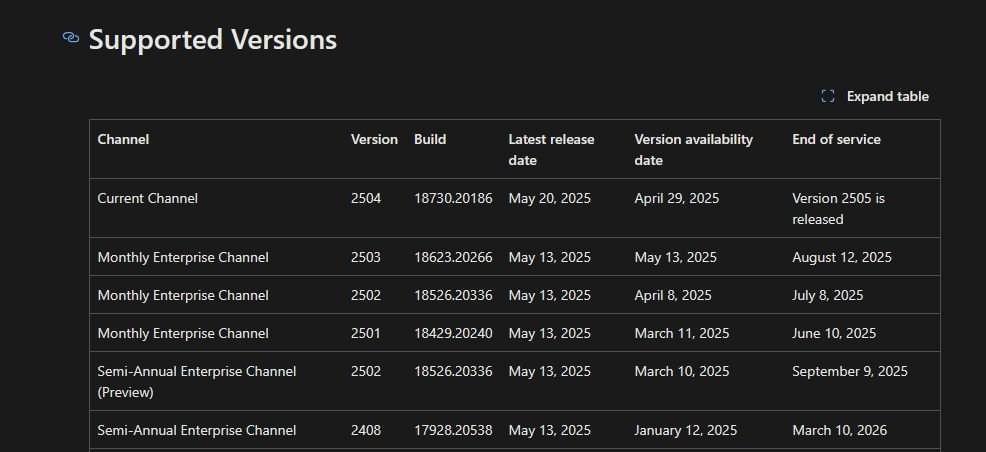Image resolution: width=986 pixels, height=452 pixels.
Task: Click the July 8, 2025 end of service date
Action: point(828,295)
